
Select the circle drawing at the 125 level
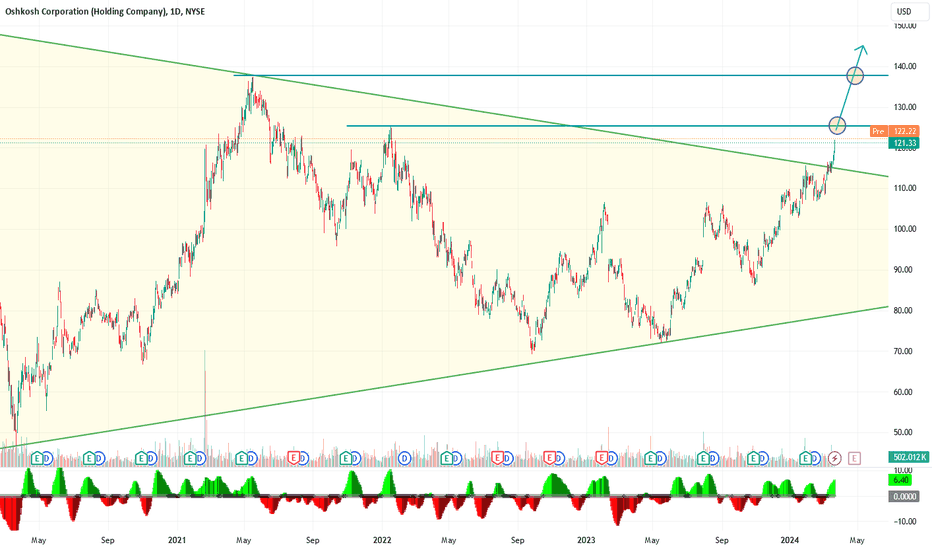pyautogui.click(x=837, y=125)
